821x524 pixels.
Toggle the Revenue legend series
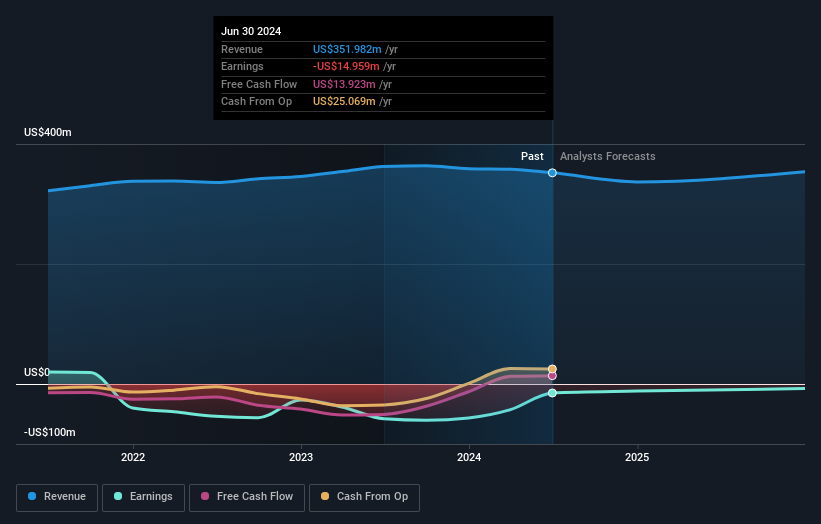[57, 497]
